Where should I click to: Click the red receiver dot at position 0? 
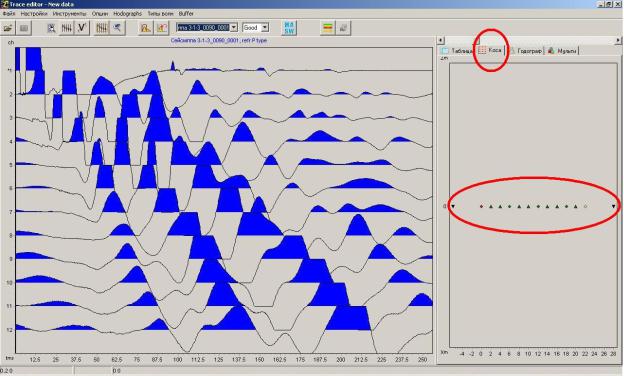481,207
